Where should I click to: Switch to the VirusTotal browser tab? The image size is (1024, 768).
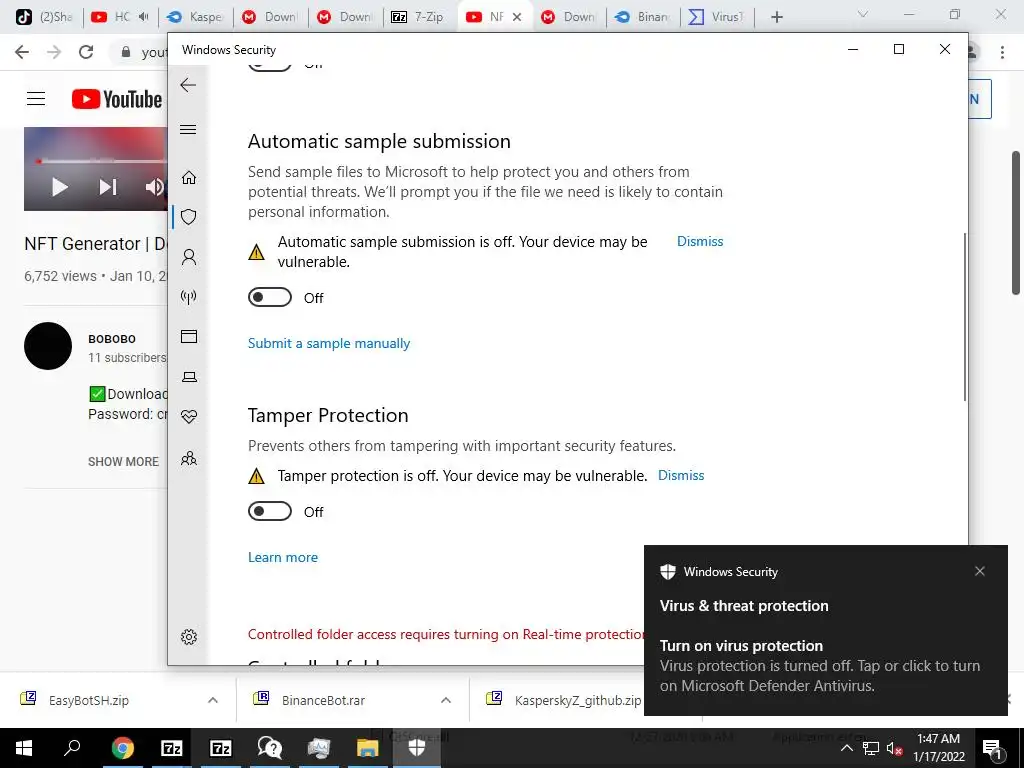pos(717,17)
